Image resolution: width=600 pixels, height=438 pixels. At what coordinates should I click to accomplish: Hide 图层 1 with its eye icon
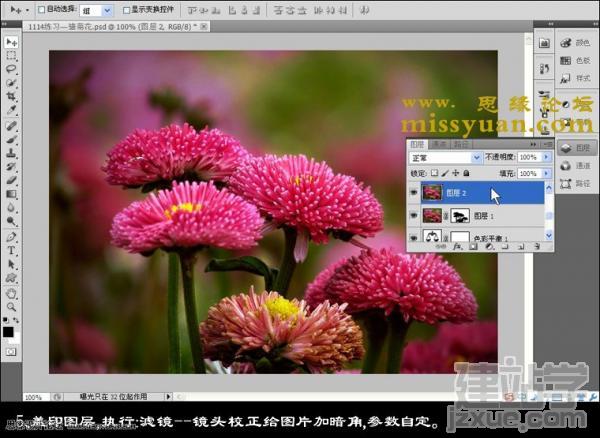click(414, 216)
